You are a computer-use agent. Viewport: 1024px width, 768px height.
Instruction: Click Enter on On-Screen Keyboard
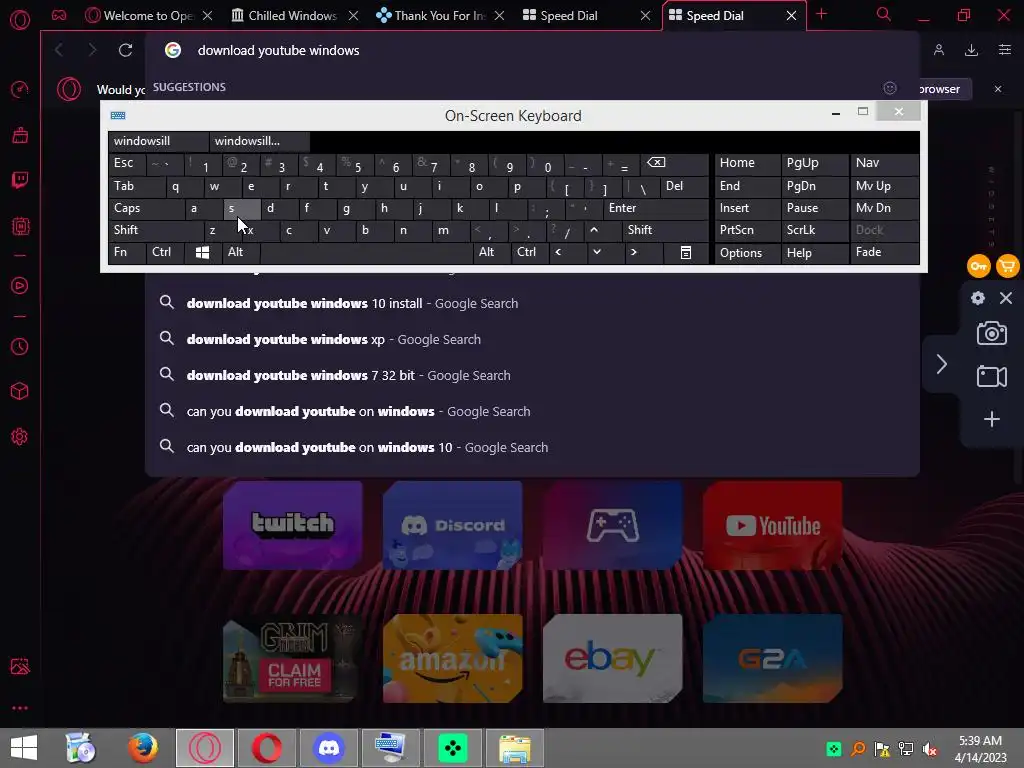pyautogui.click(x=655, y=208)
